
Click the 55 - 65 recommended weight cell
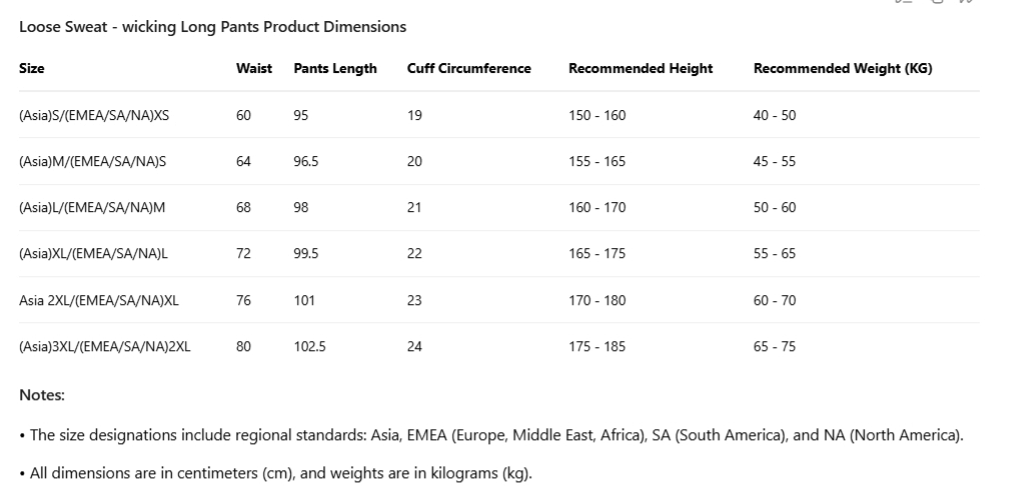pyautogui.click(x=774, y=254)
